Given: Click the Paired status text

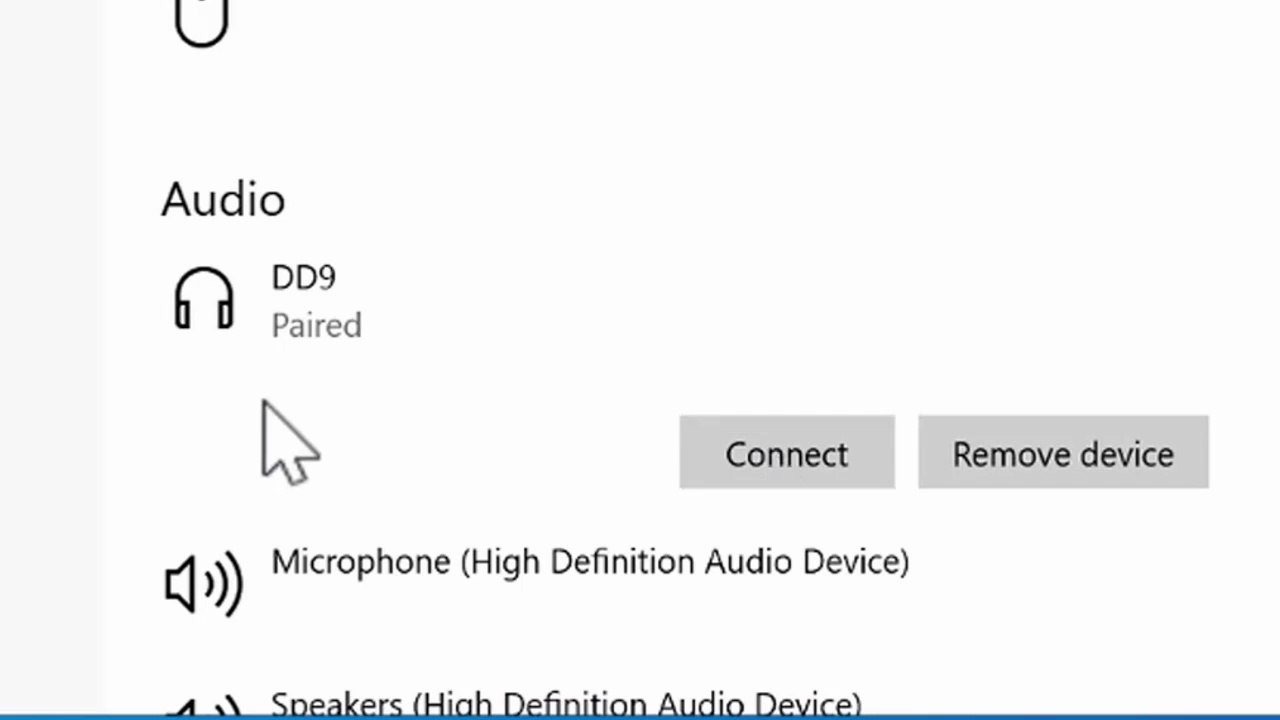Looking at the screenshot, I should (316, 325).
